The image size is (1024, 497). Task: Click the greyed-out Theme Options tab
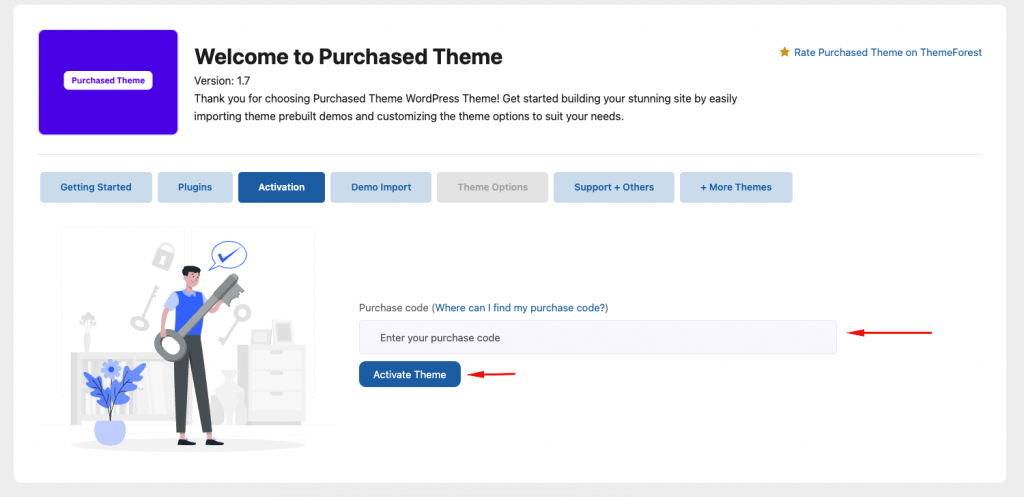(492, 187)
